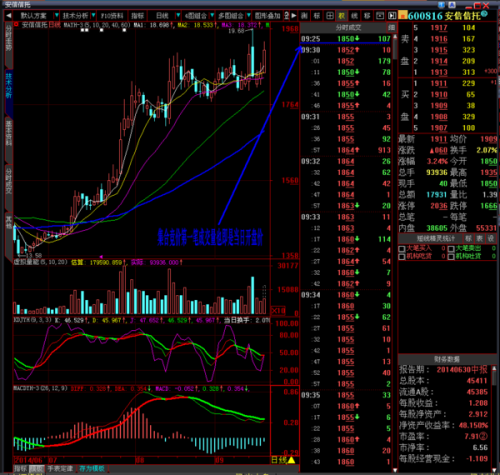
Task: Click the forward play arrow icon
Action: (x=294, y=15)
